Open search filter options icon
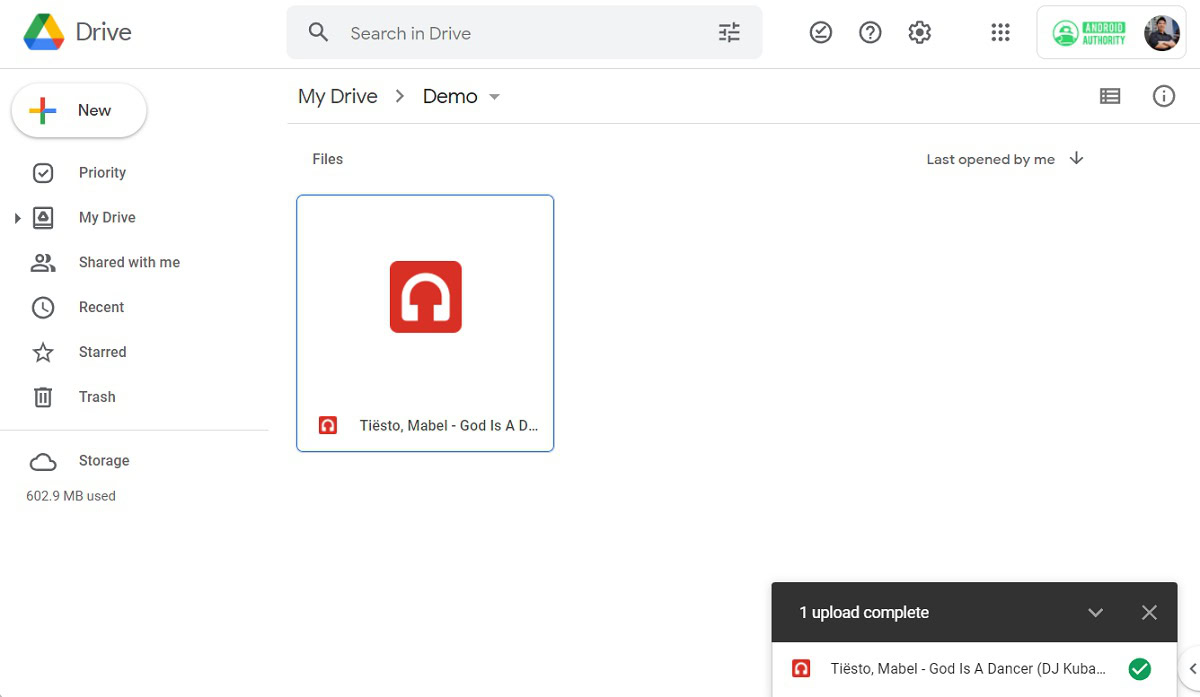 click(729, 33)
